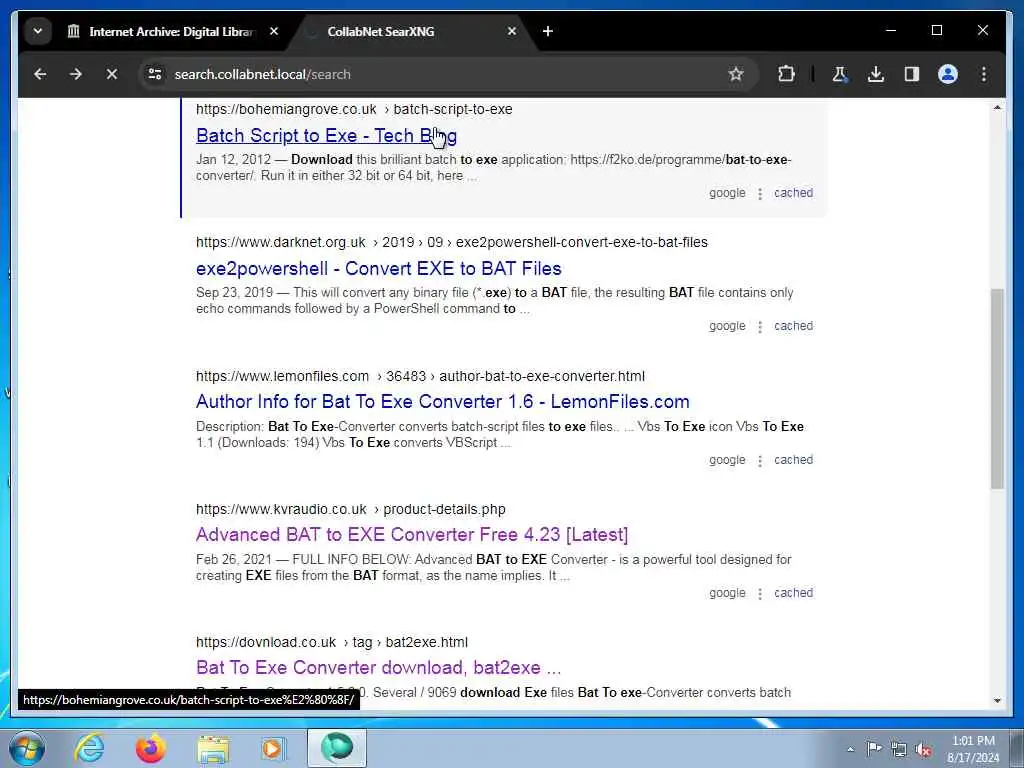Click google engine label for bohemiangrove result
The height and width of the screenshot is (768, 1024).
pos(728,193)
